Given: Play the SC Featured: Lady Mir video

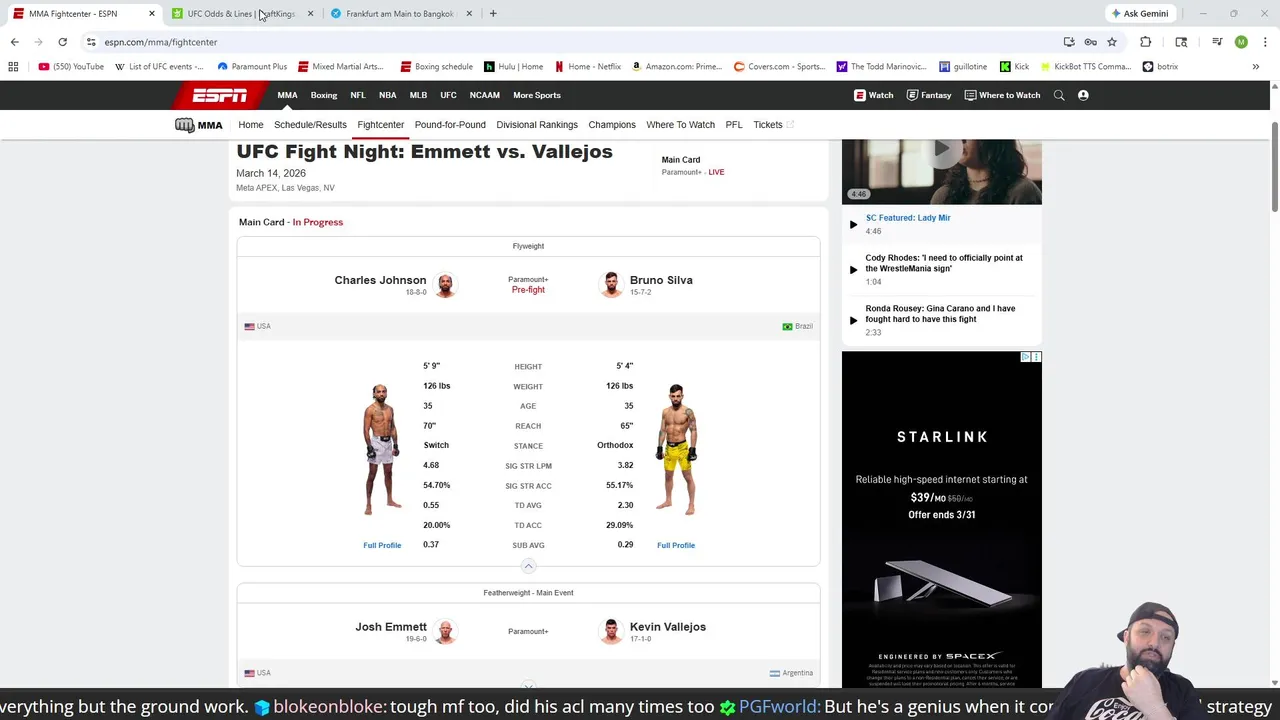Looking at the screenshot, I should pyautogui.click(x=853, y=224).
